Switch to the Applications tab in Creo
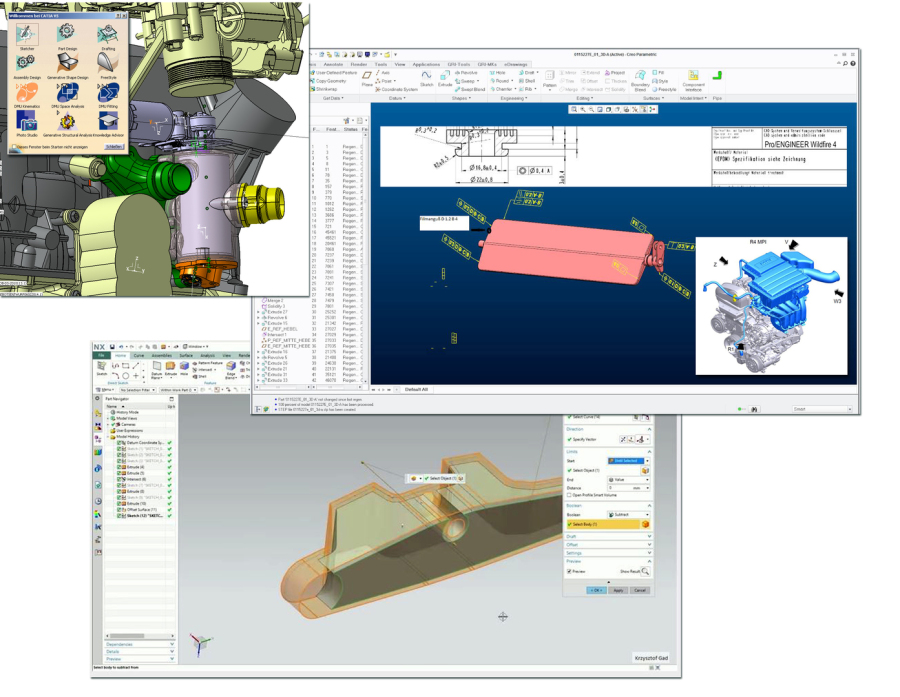The image size is (900, 697). click(x=426, y=64)
